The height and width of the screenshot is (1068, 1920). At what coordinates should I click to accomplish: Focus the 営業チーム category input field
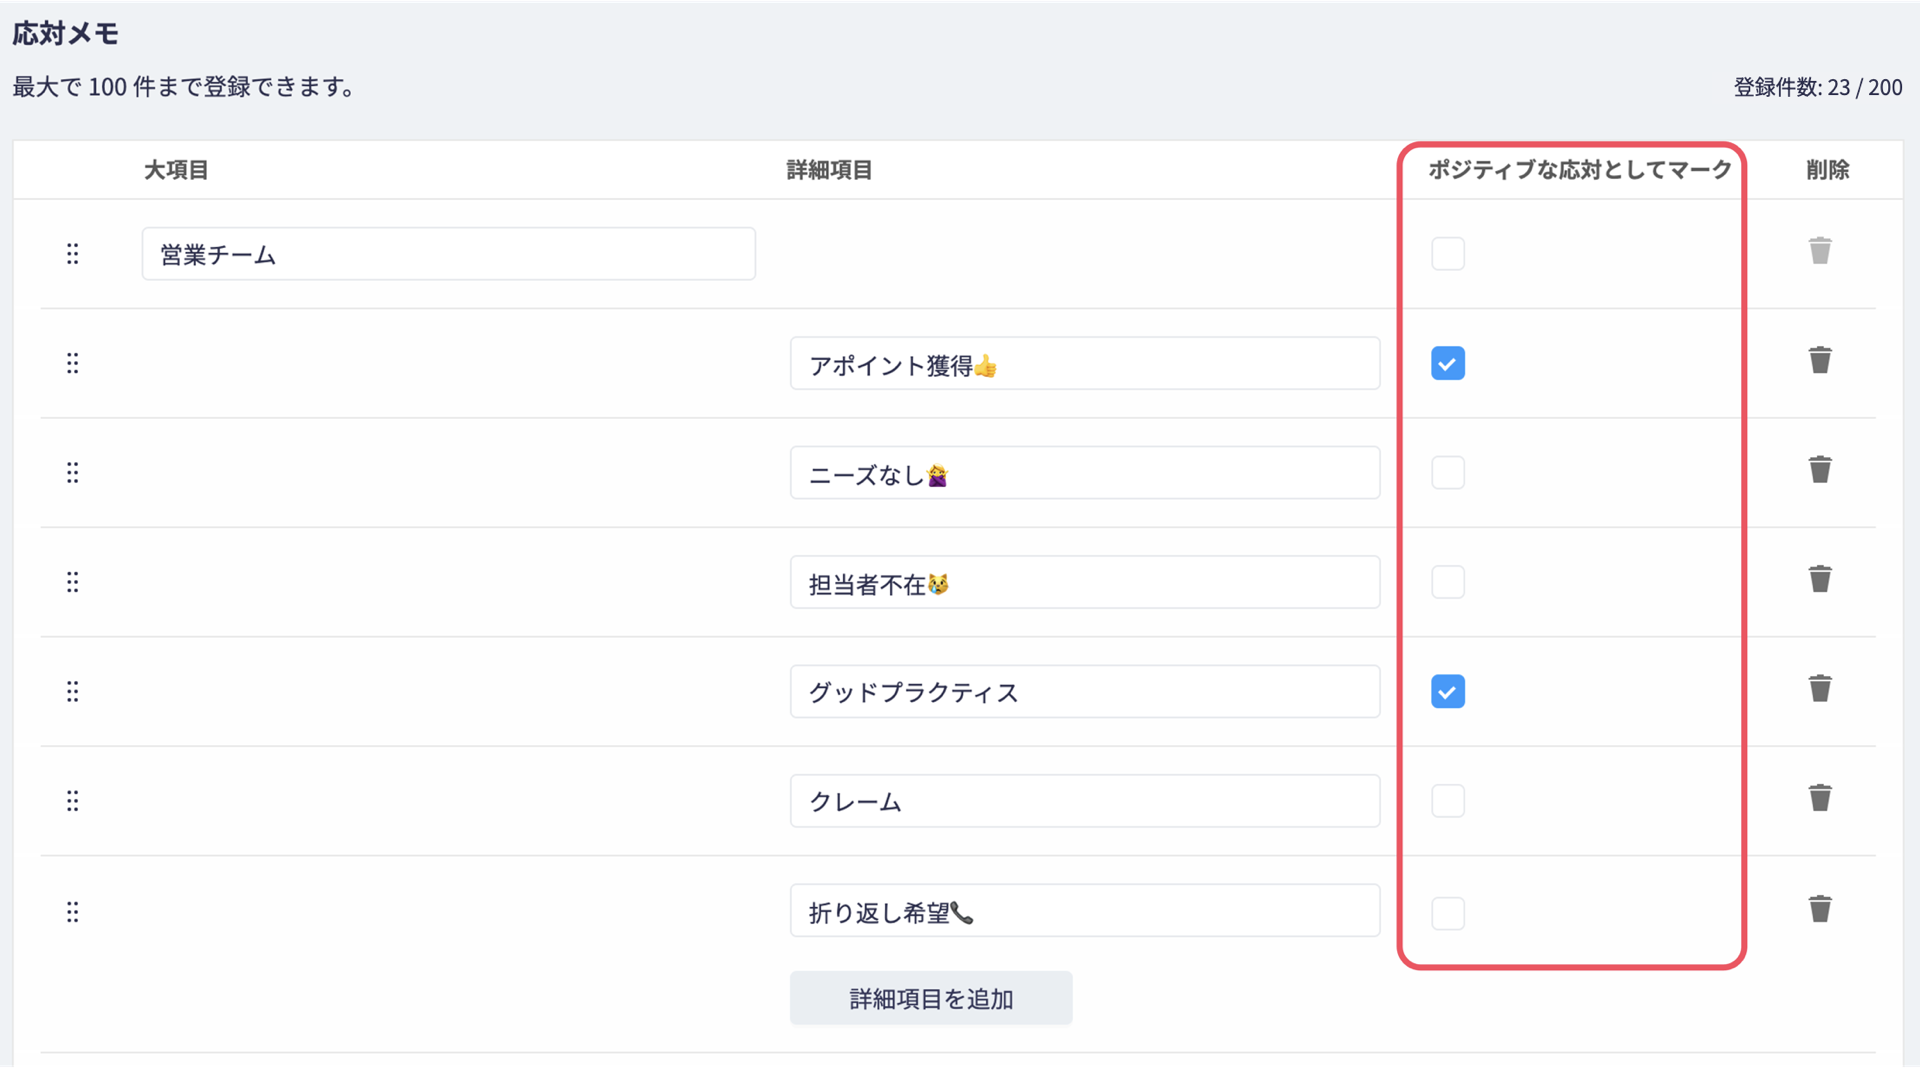[x=448, y=254]
